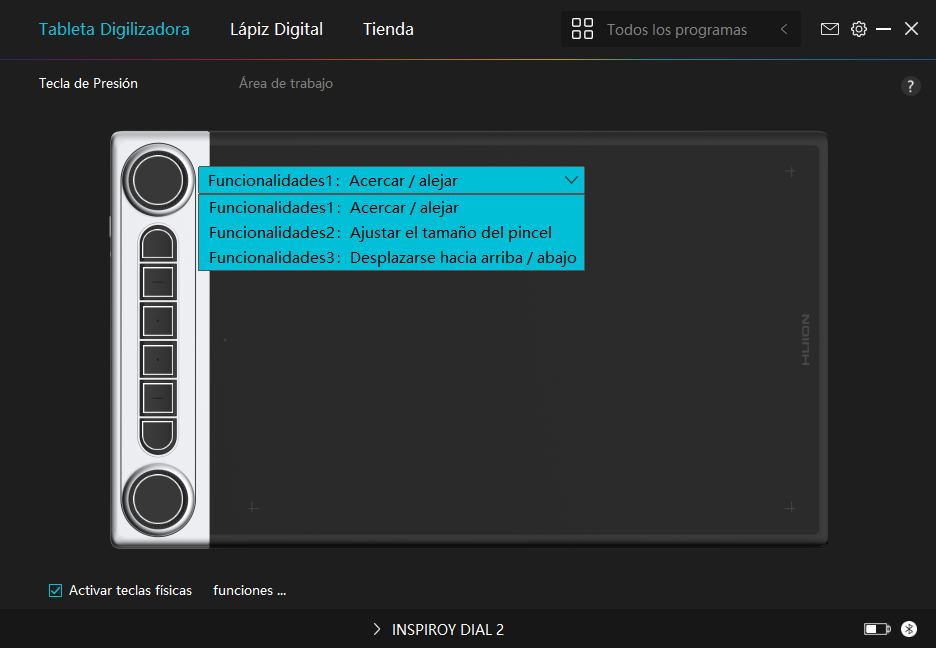
Task: Open the mail messages icon
Action: (x=829, y=29)
